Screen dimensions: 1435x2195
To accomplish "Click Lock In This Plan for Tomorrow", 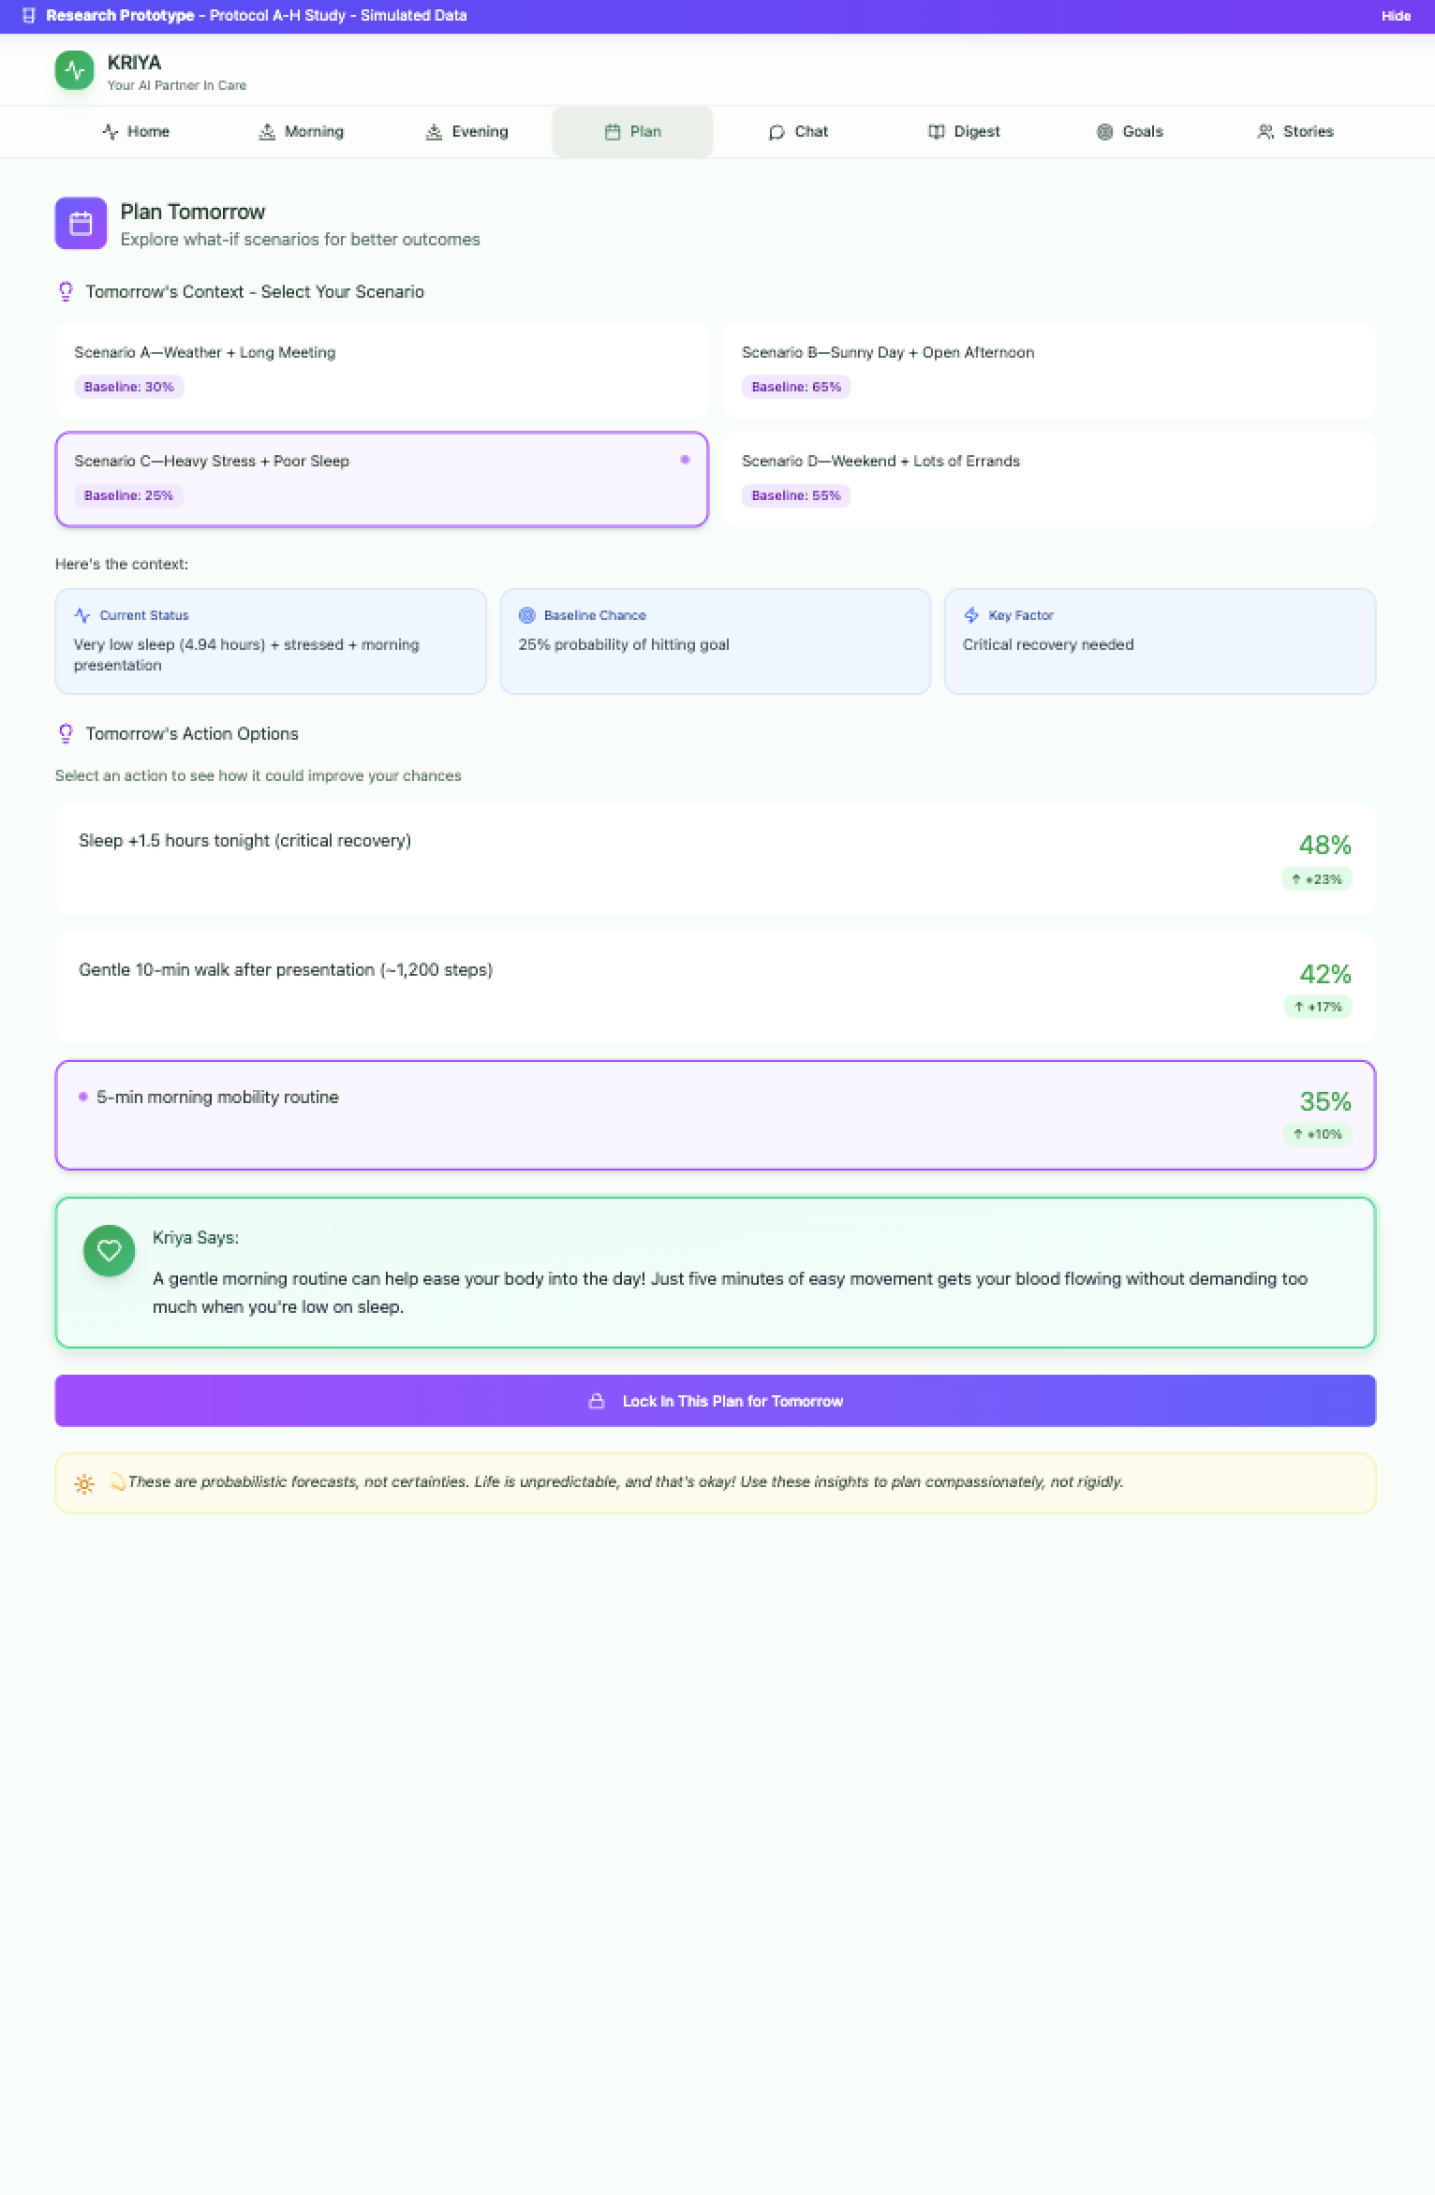I will pos(714,1401).
